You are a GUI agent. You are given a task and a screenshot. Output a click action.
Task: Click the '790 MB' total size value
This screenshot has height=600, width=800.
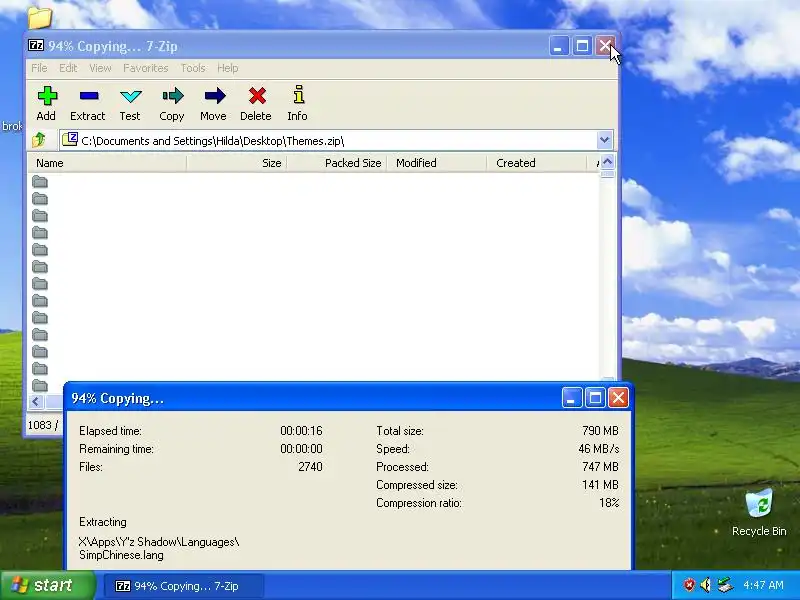click(600, 431)
